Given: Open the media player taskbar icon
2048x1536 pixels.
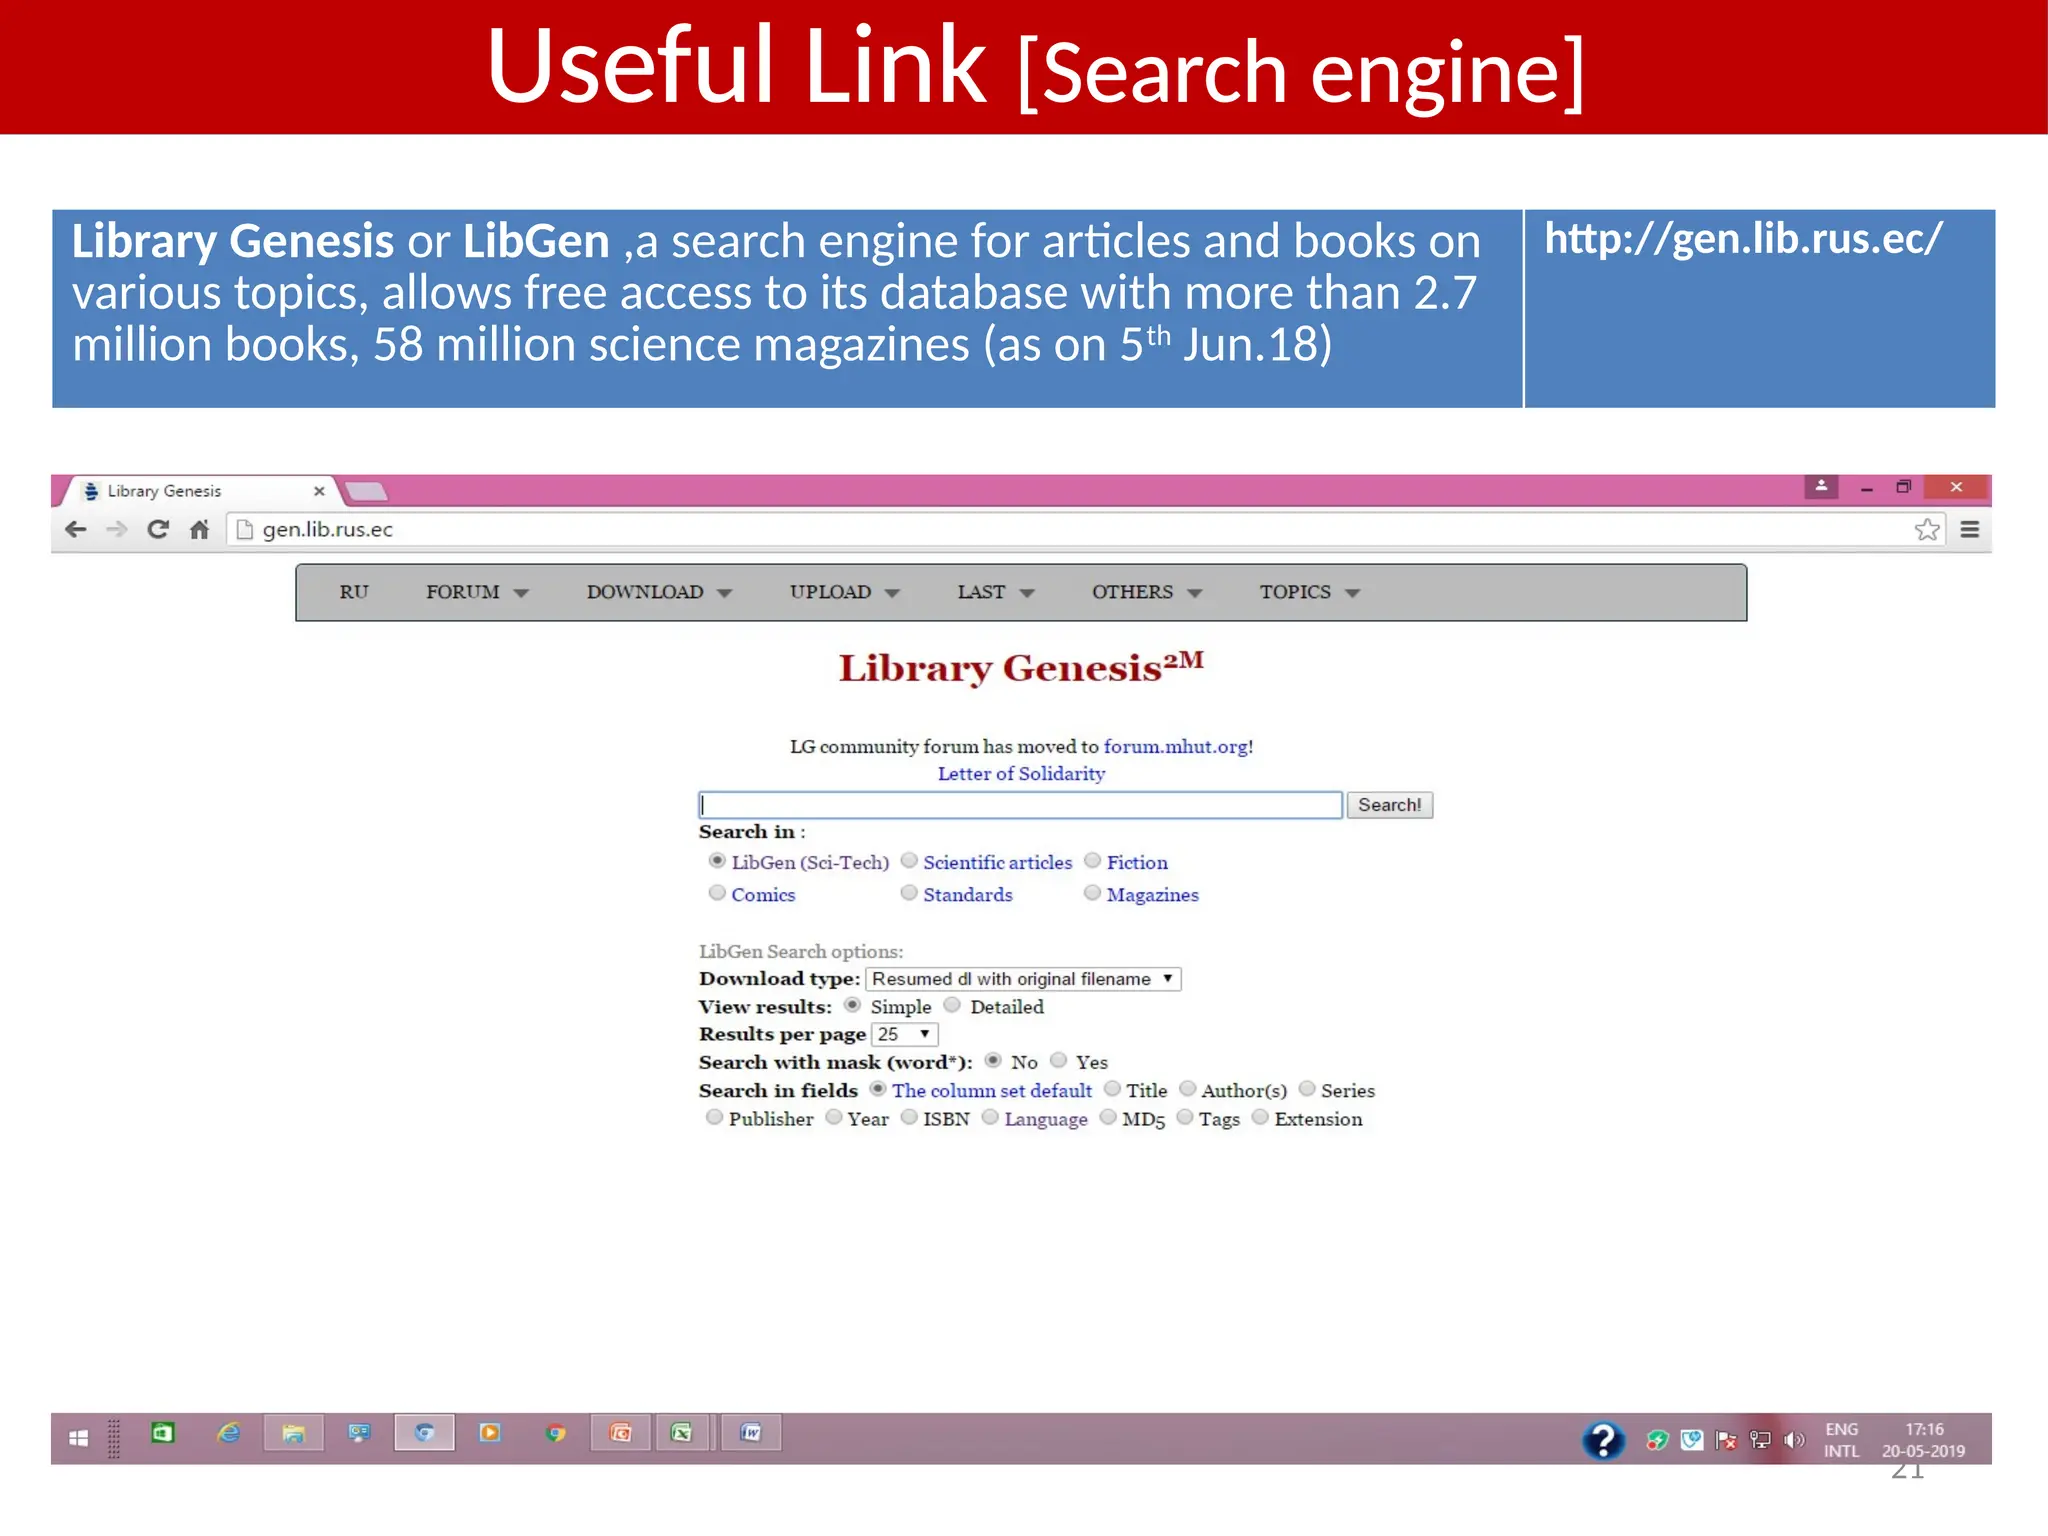Looking at the screenshot, I should coord(490,1433).
